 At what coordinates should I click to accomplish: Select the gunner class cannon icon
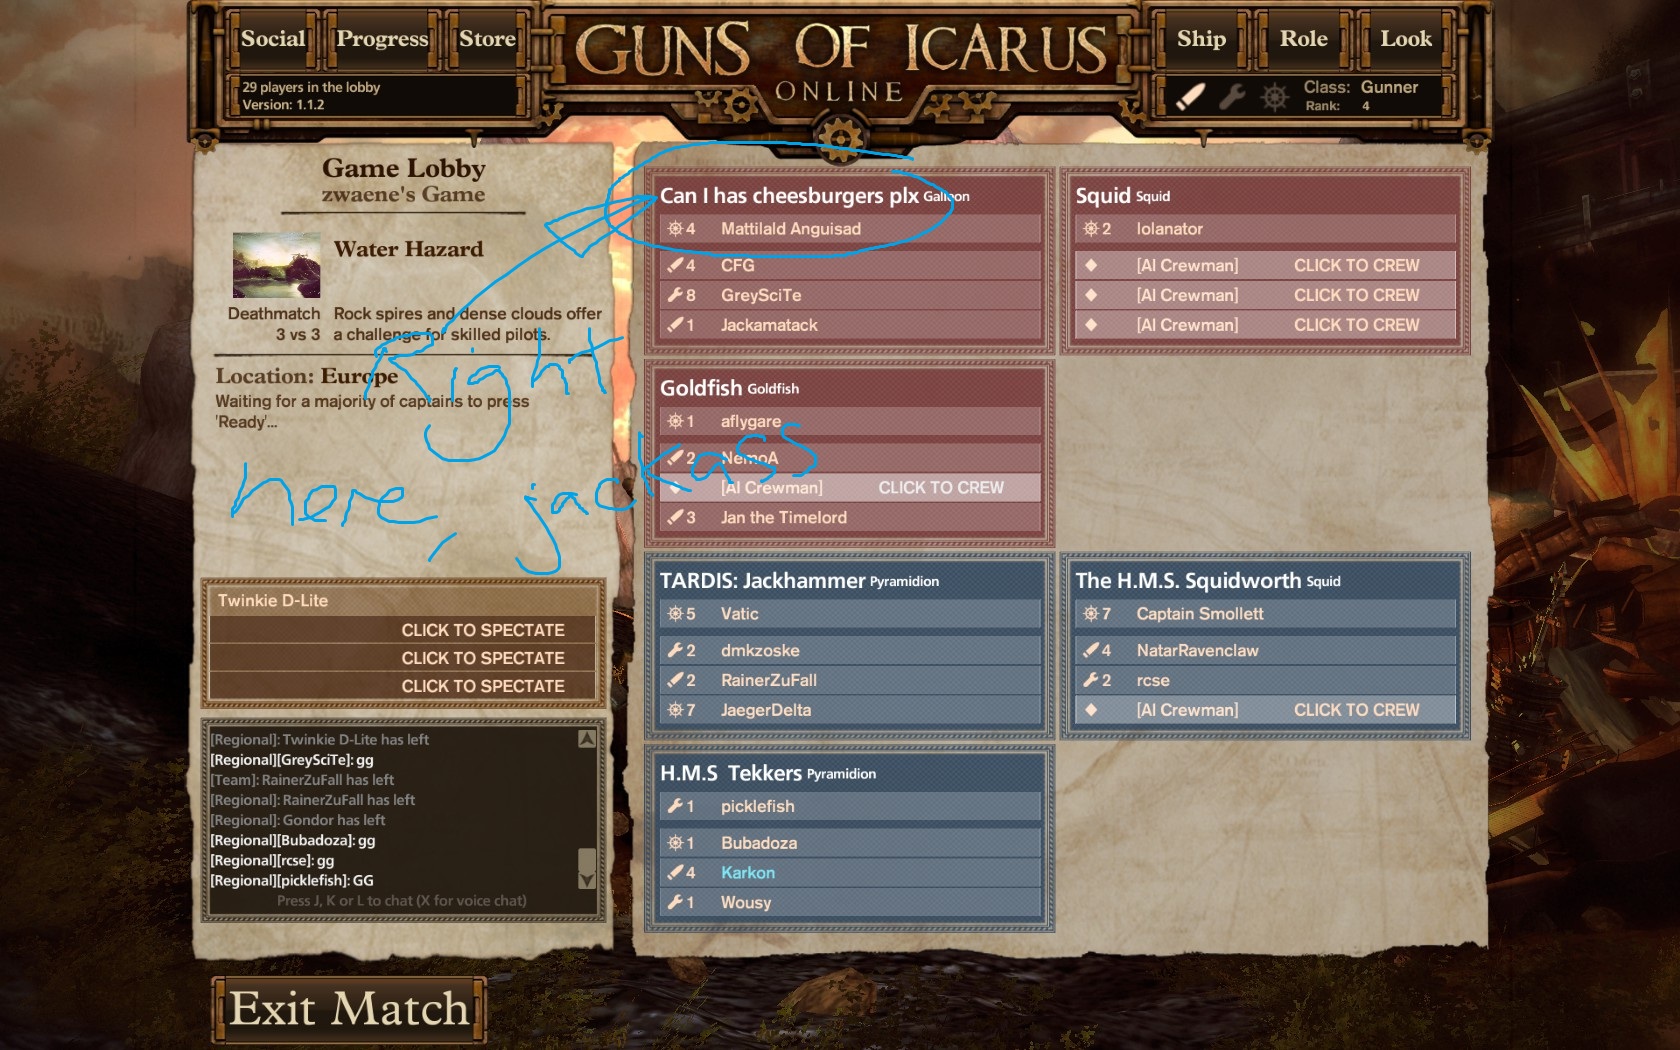[x=1190, y=96]
